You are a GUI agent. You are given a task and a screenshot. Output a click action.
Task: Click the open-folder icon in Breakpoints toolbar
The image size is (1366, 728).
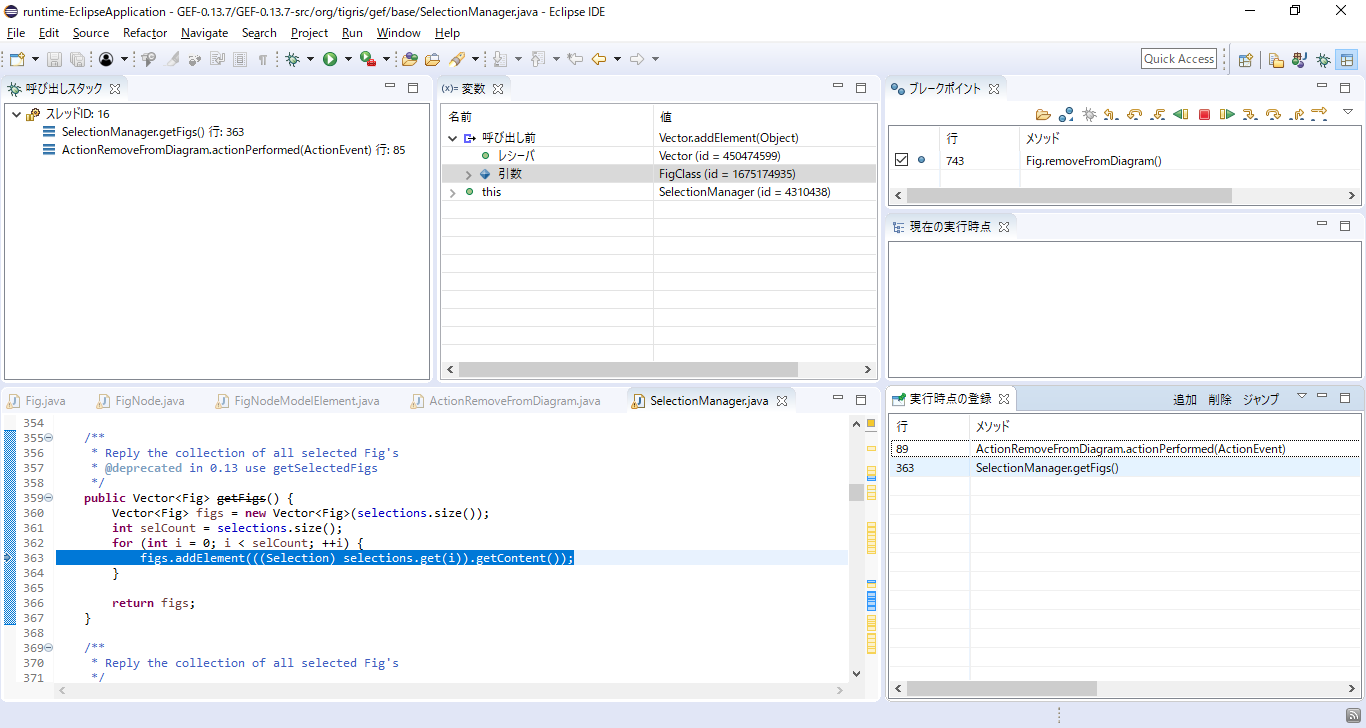pos(1043,114)
